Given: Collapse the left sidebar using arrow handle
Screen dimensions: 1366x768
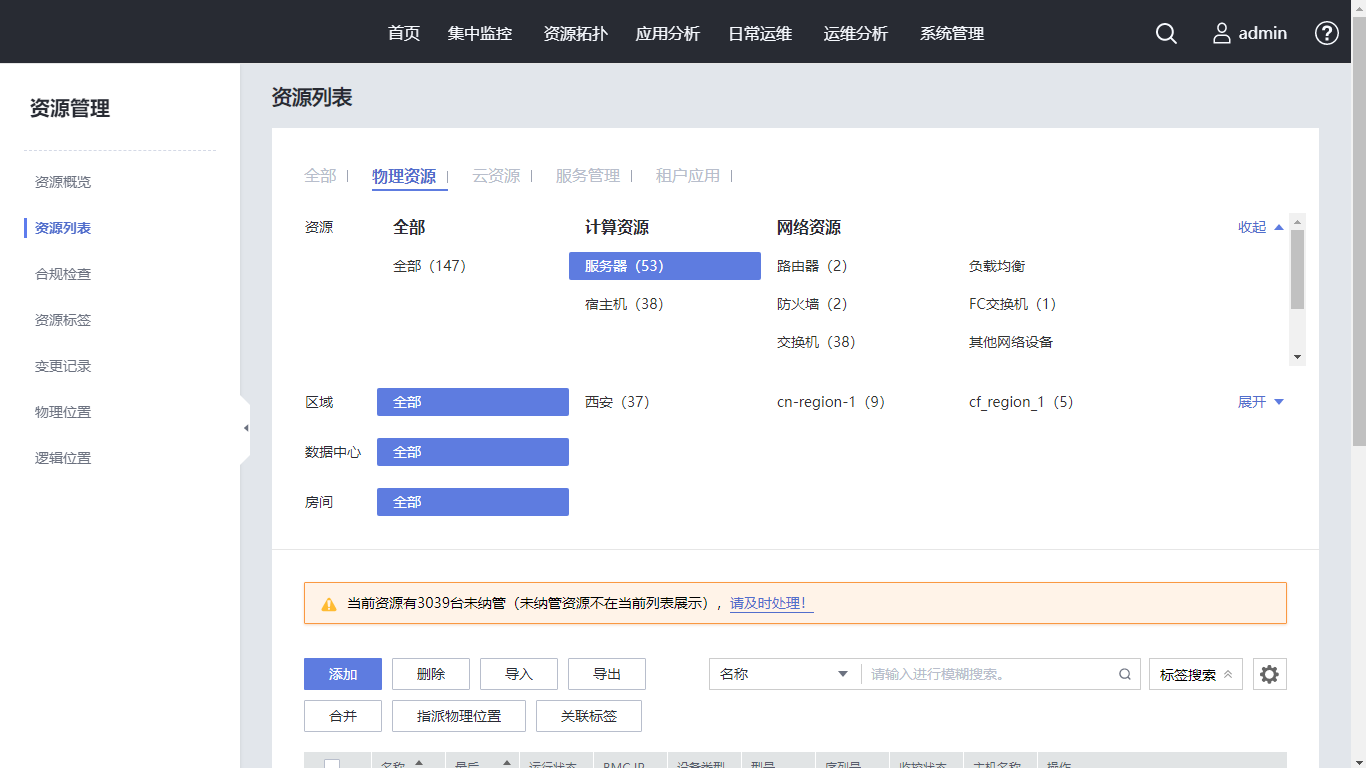Looking at the screenshot, I should 246,428.
